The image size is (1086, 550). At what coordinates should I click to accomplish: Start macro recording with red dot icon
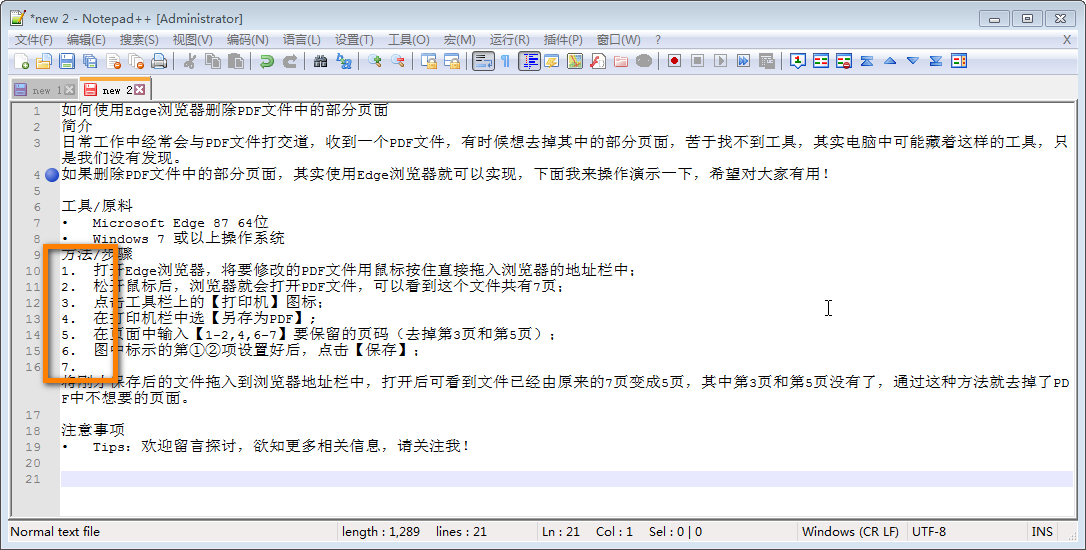click(674, 61)
